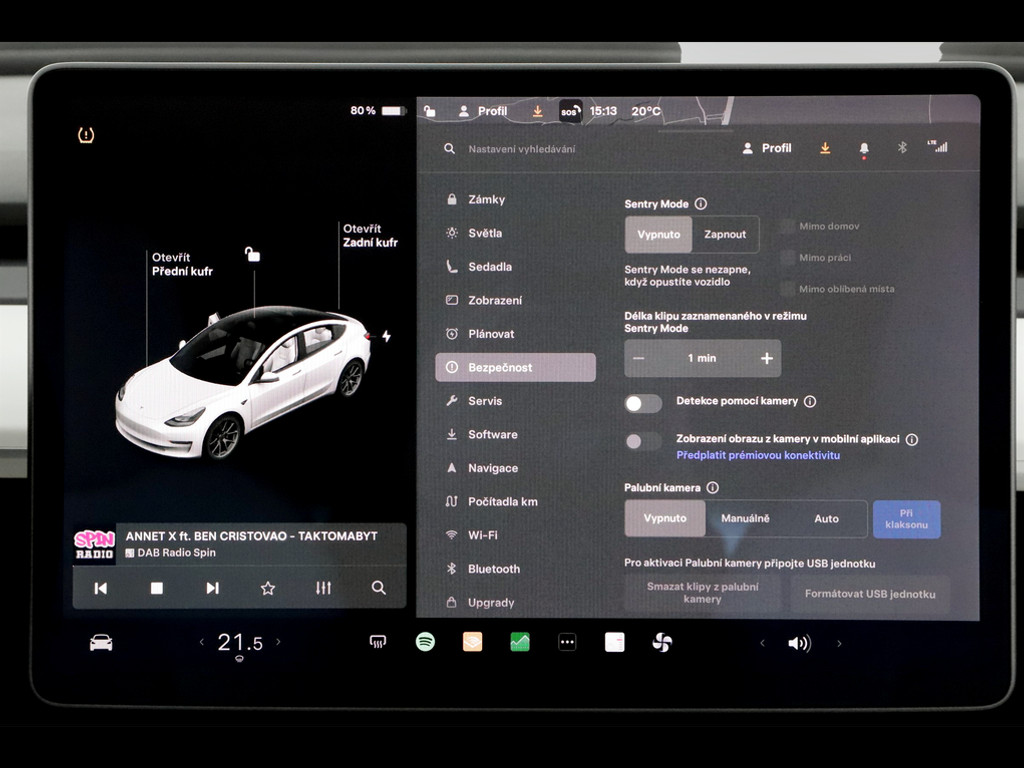Tap Otevřít Přední kufr
This screenshot has height=768, width=1024.
182,264
